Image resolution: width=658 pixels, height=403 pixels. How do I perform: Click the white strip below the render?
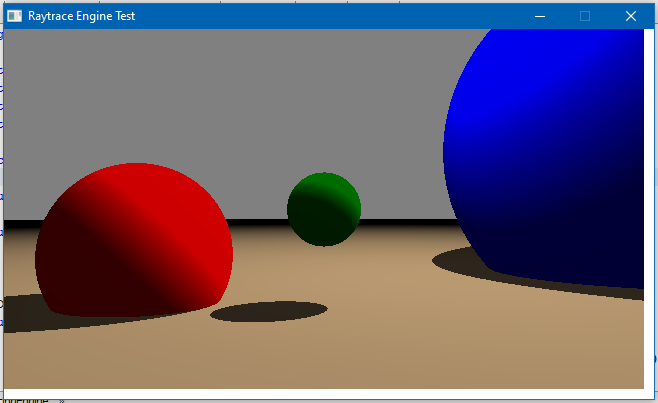(x=320, y=393)
